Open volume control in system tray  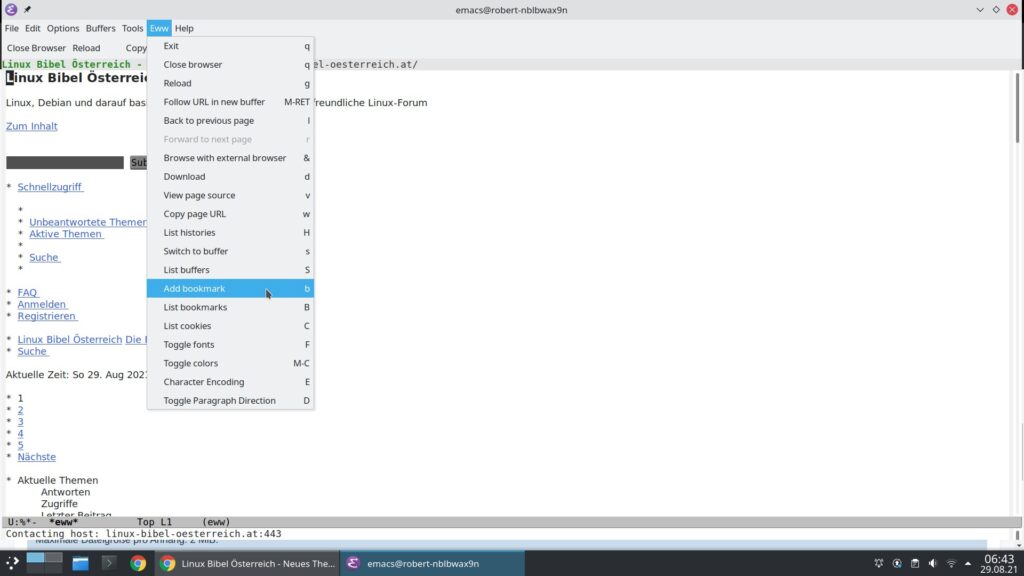[933, 563]
